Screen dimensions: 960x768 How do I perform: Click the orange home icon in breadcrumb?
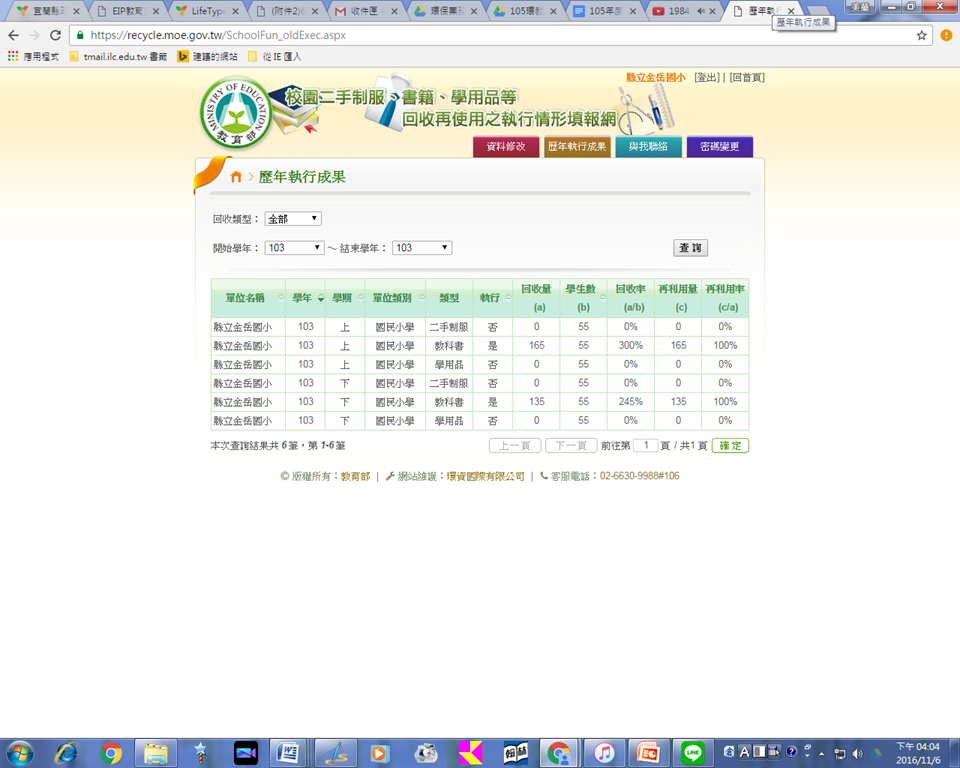[x=236, y=177]
